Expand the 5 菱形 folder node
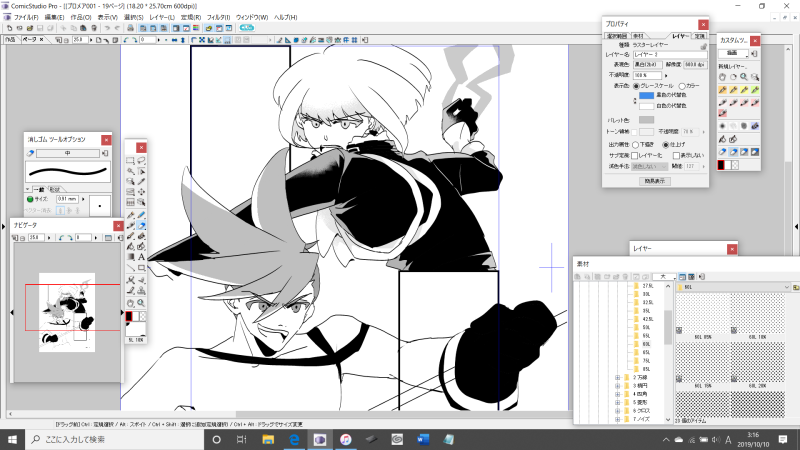 coord(617,402)
